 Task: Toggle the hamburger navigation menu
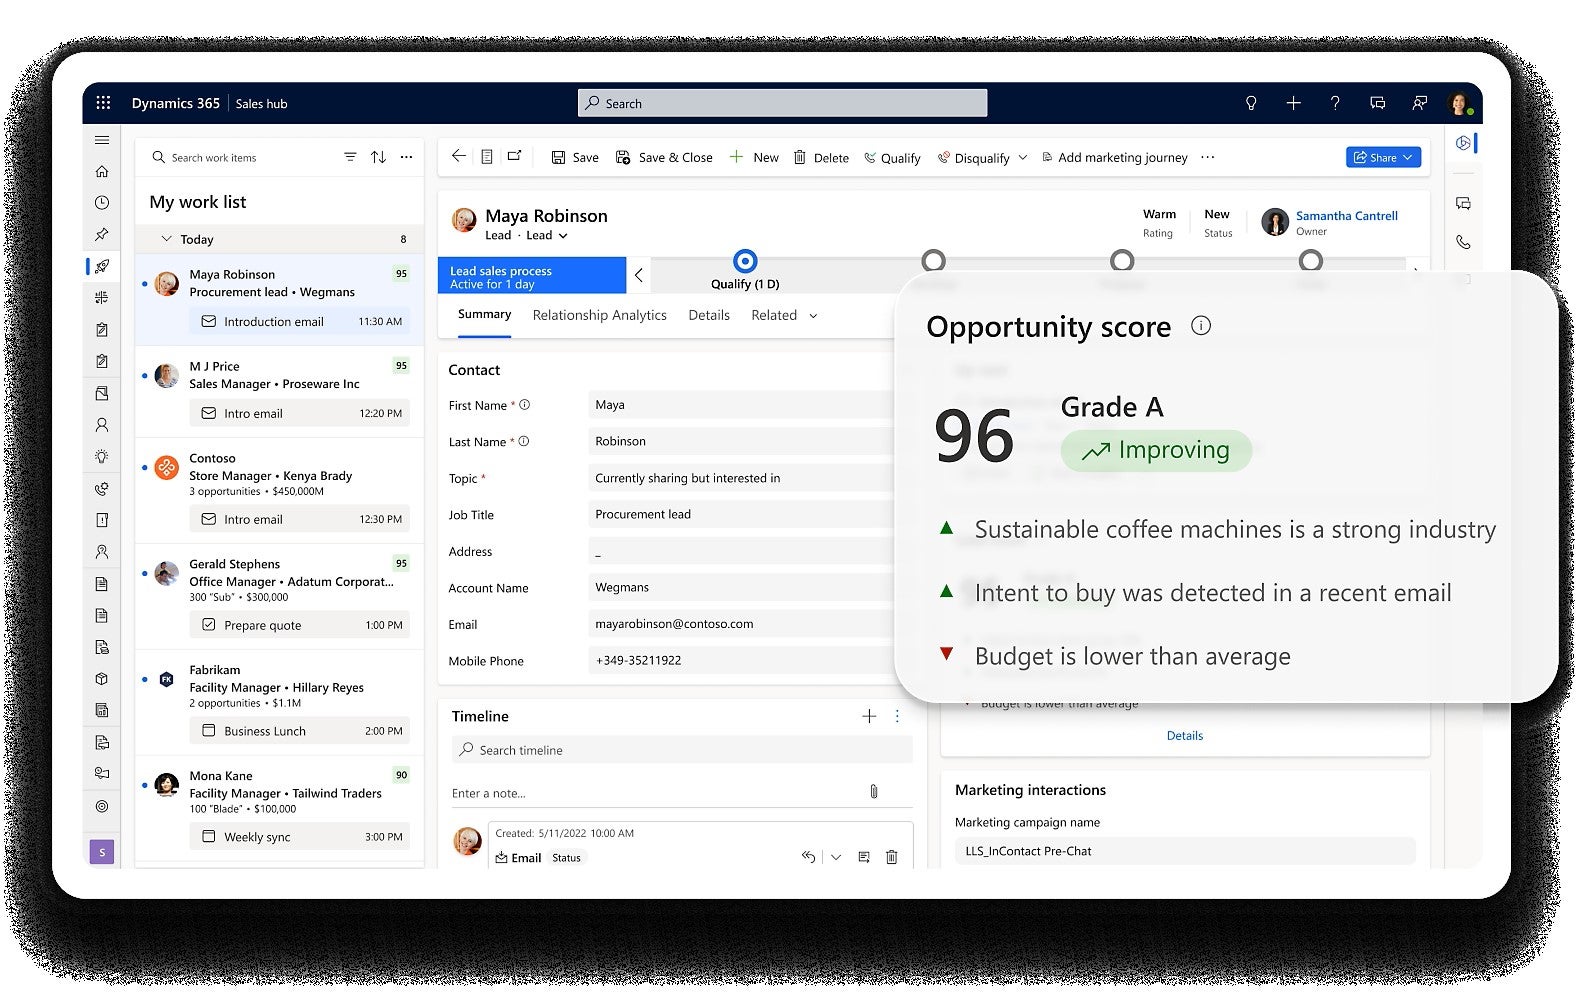click(102, 140)
